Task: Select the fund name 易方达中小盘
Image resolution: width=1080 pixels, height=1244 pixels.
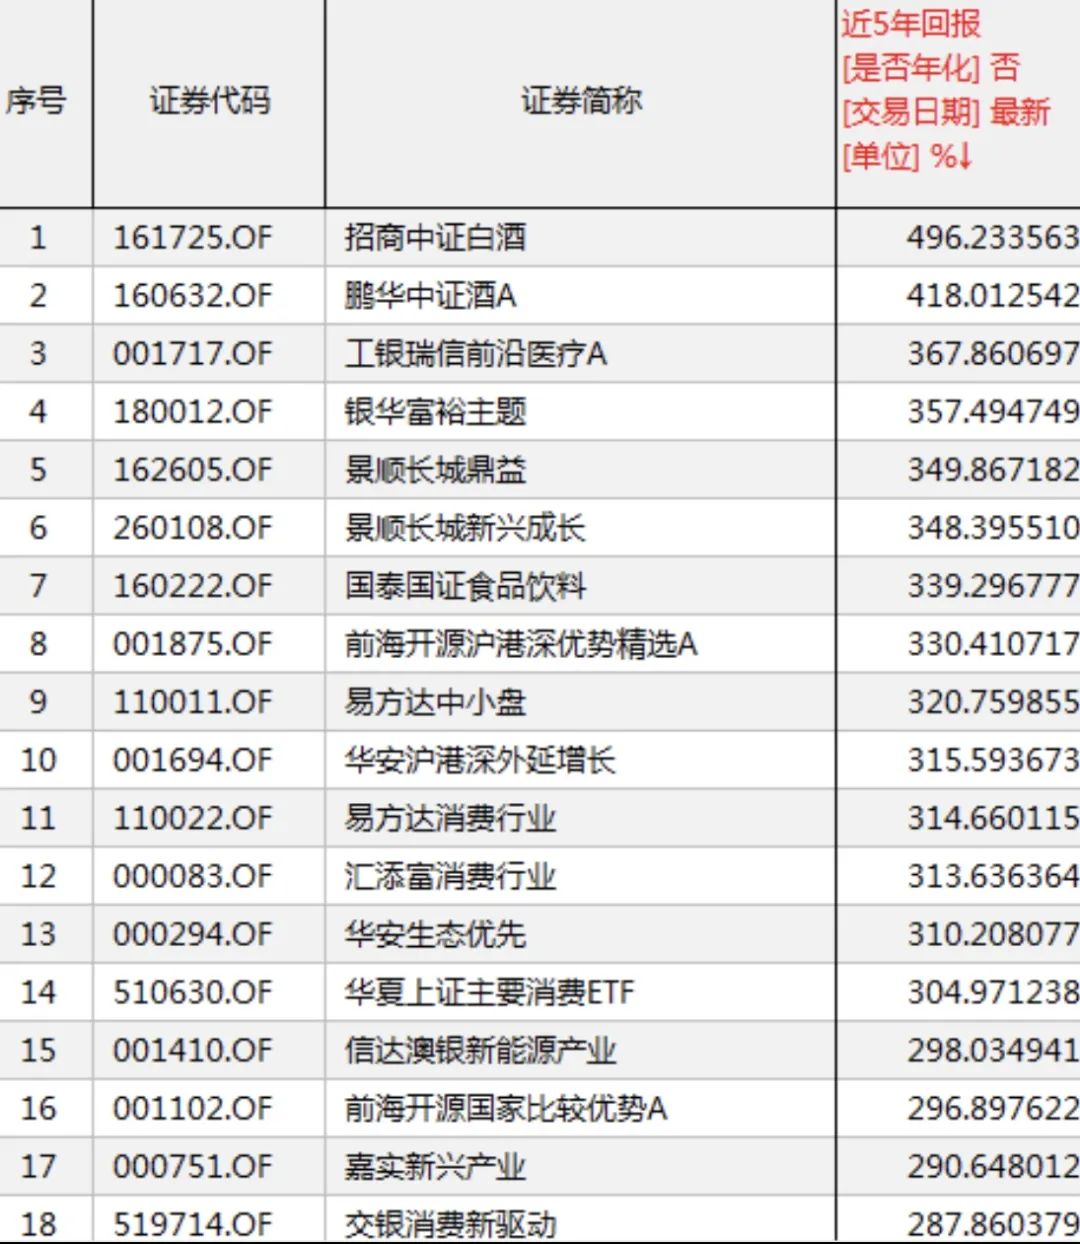Action: click(x=435, y=702)
